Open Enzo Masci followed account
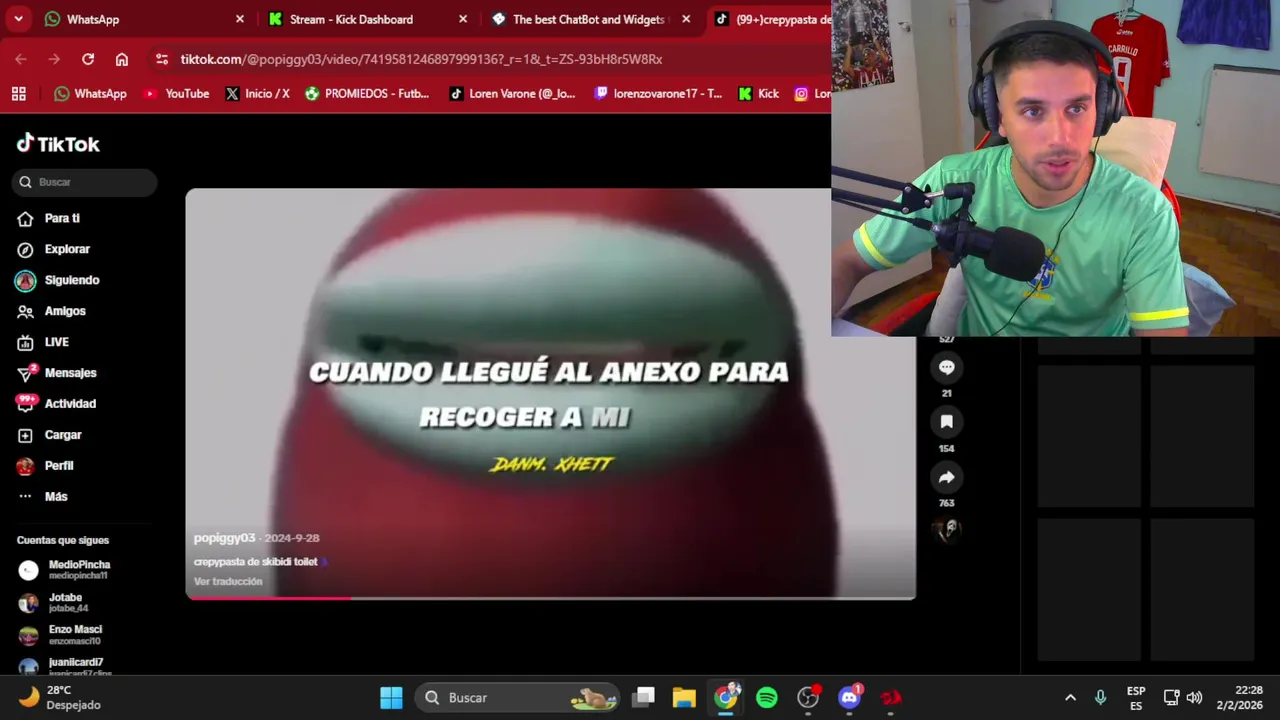 [x=61, y=634]
